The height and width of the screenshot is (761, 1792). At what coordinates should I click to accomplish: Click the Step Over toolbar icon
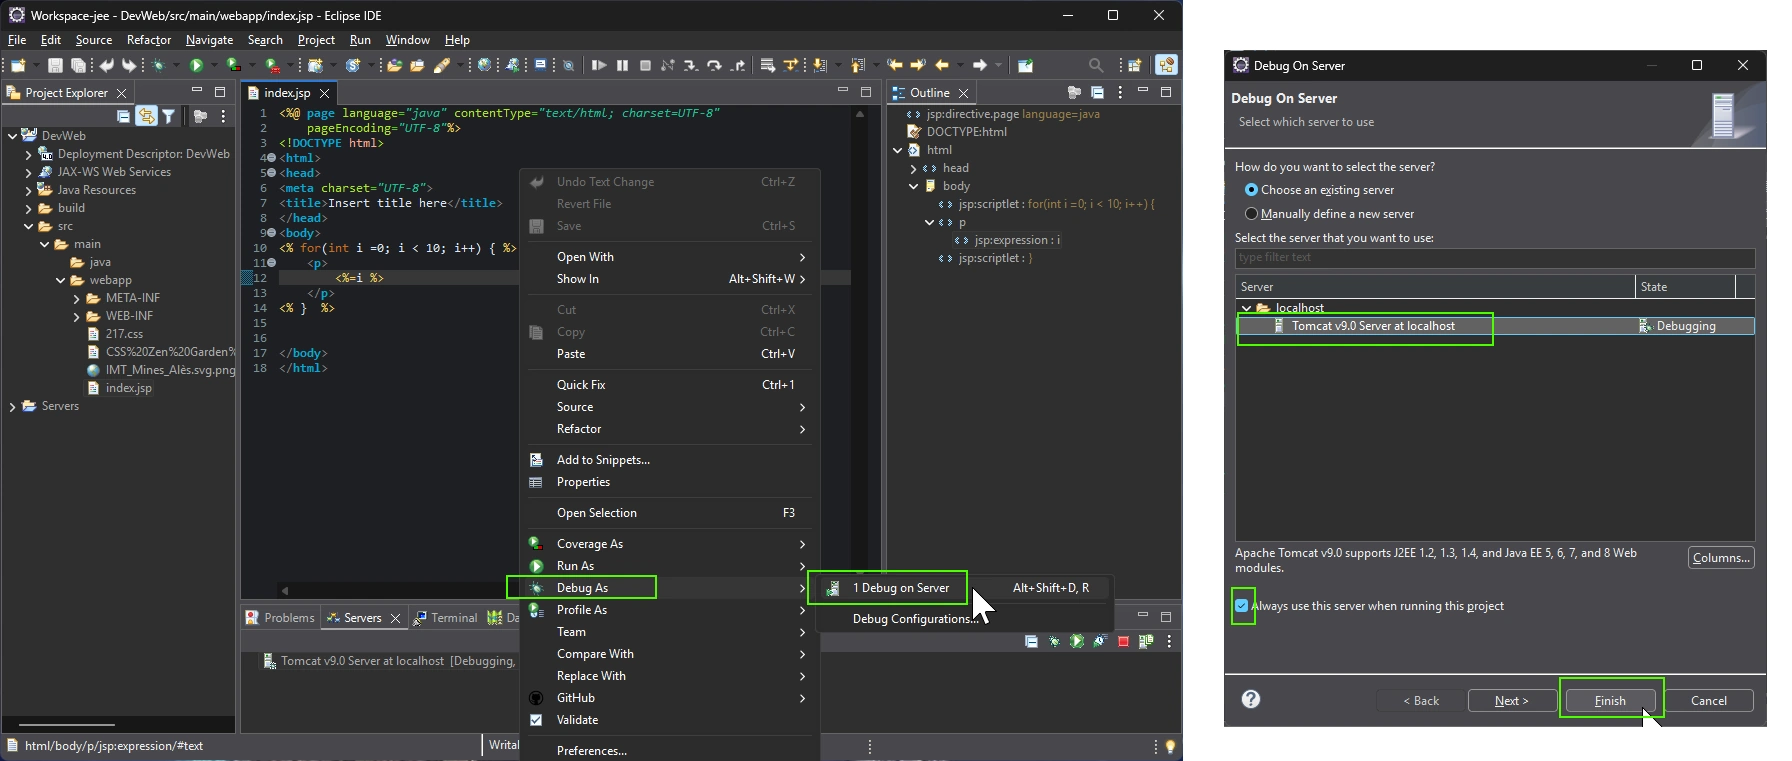[714, 65]
